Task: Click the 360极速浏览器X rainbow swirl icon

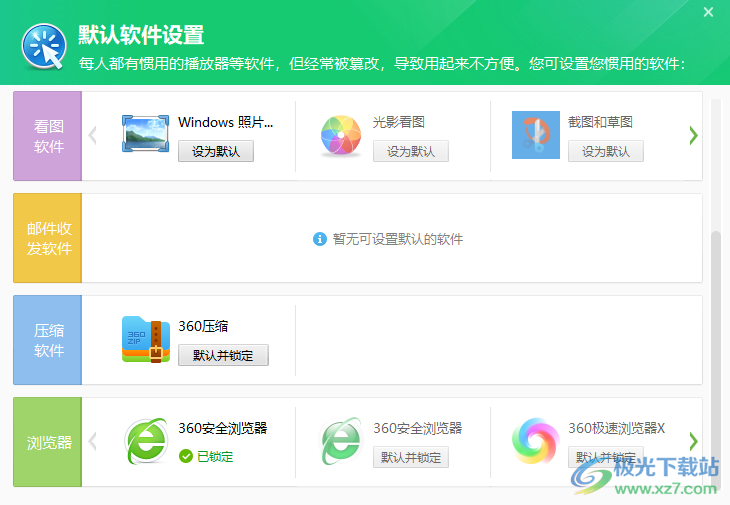Action: coord(535,441)
